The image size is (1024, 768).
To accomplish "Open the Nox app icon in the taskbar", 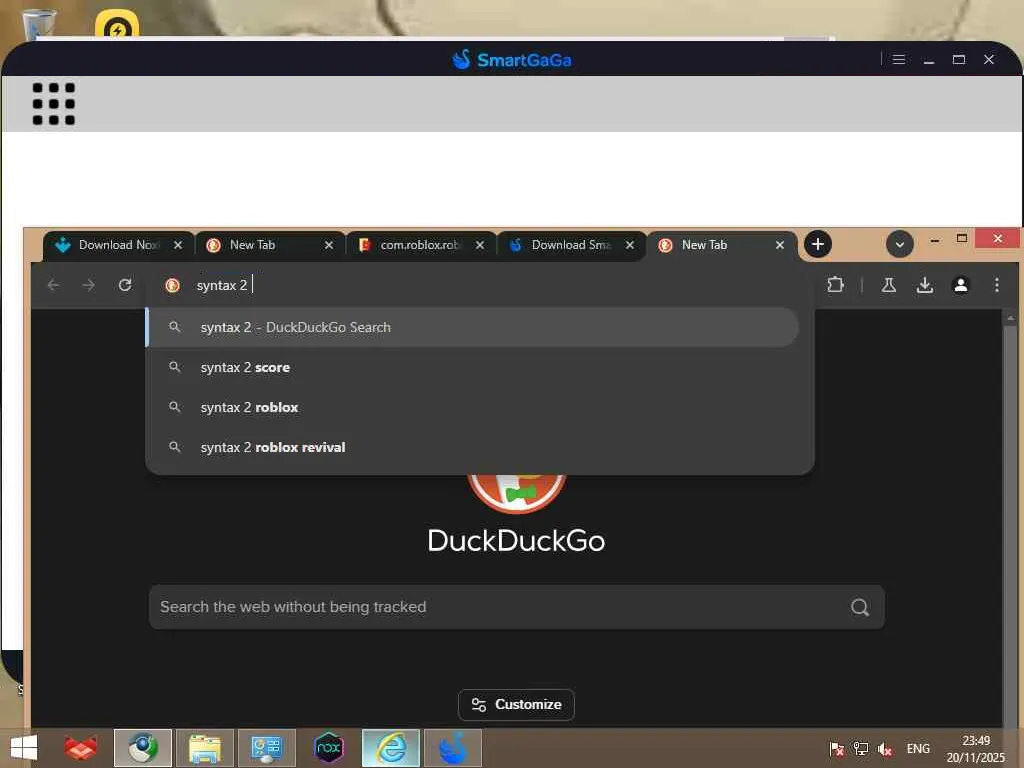I will [x=328, y=748].
